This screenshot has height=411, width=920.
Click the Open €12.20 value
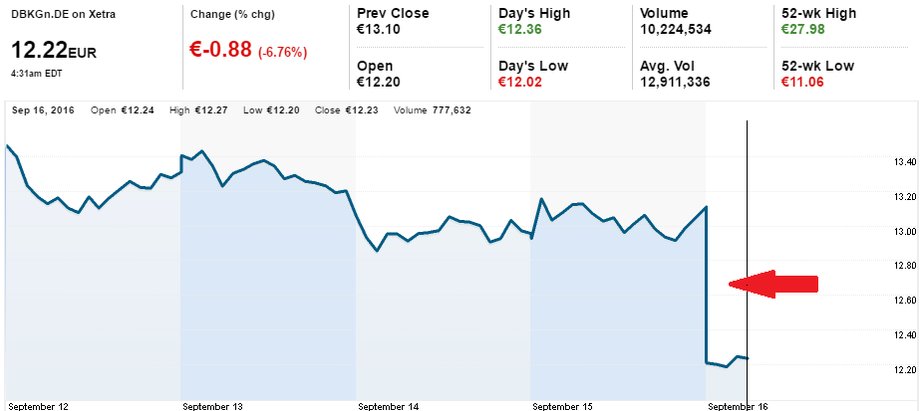378,82
